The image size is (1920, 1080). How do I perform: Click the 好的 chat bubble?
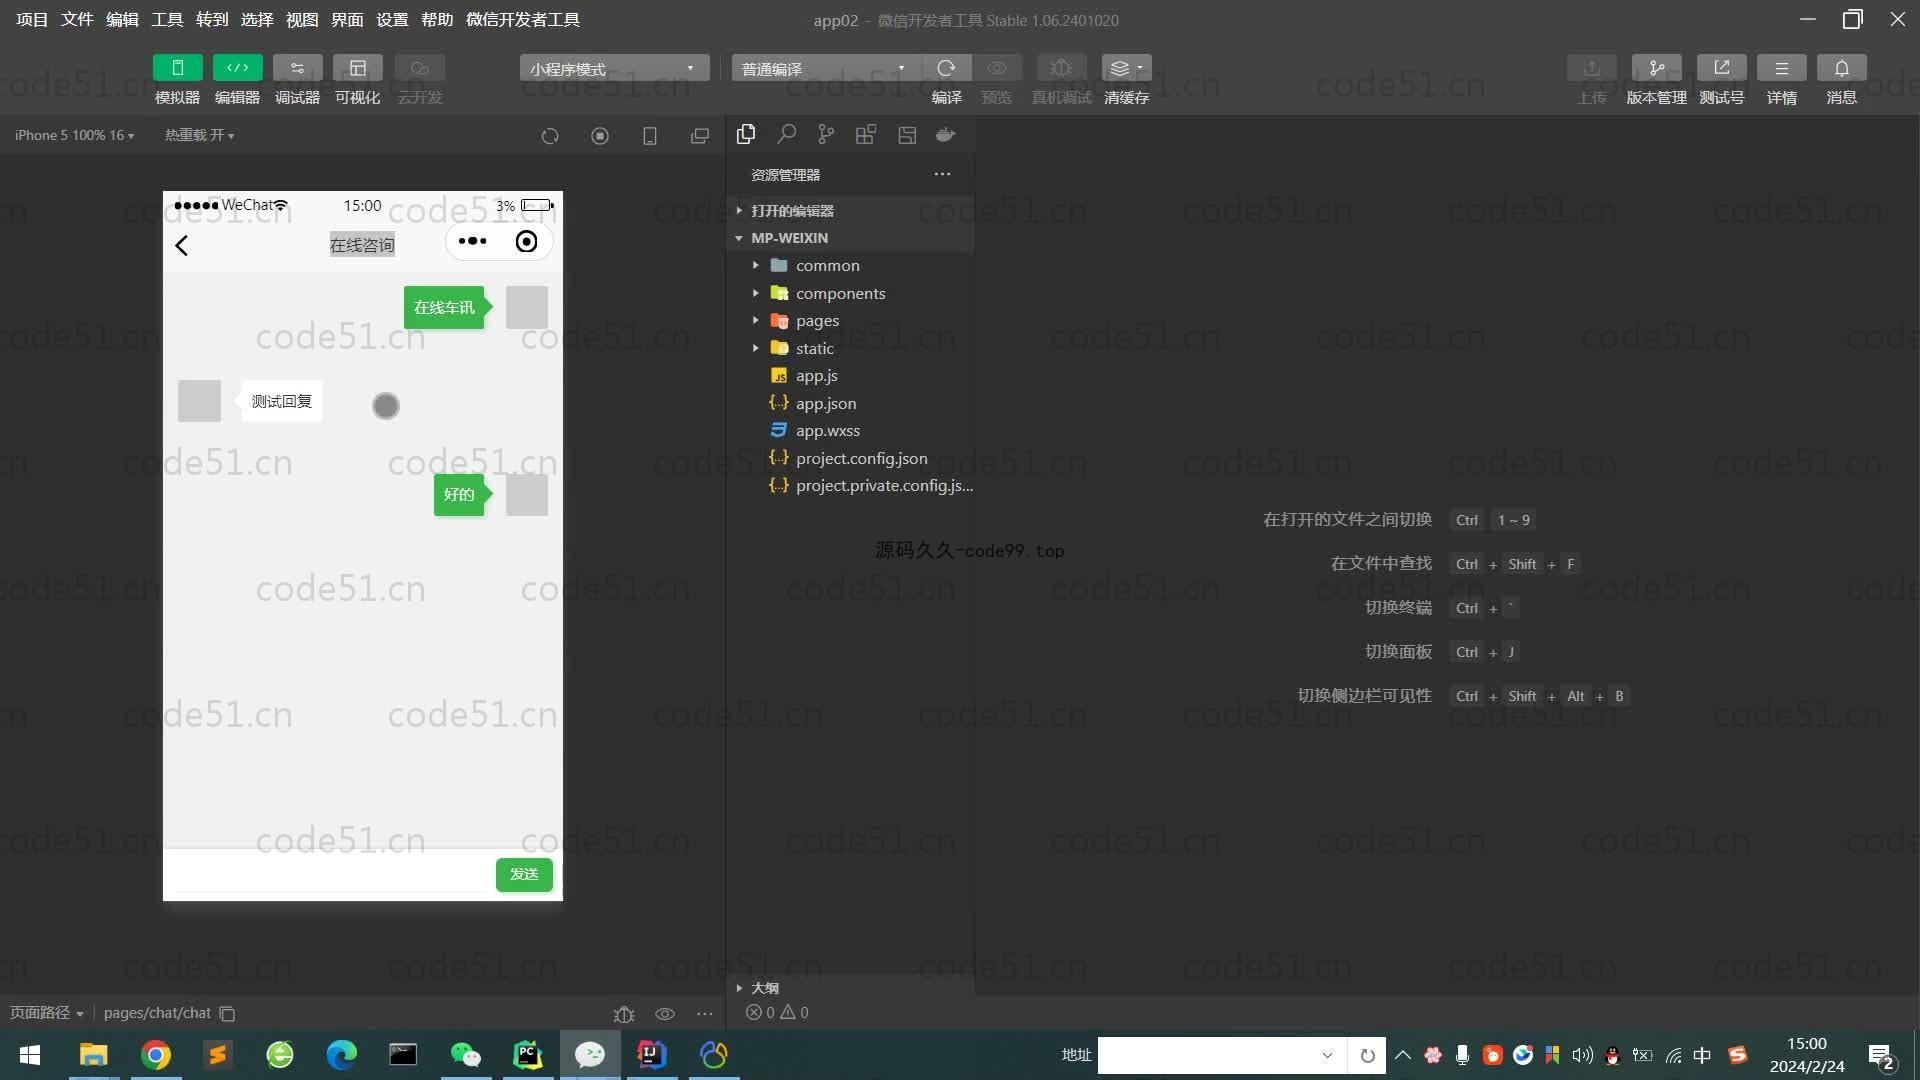coord(459,494)
